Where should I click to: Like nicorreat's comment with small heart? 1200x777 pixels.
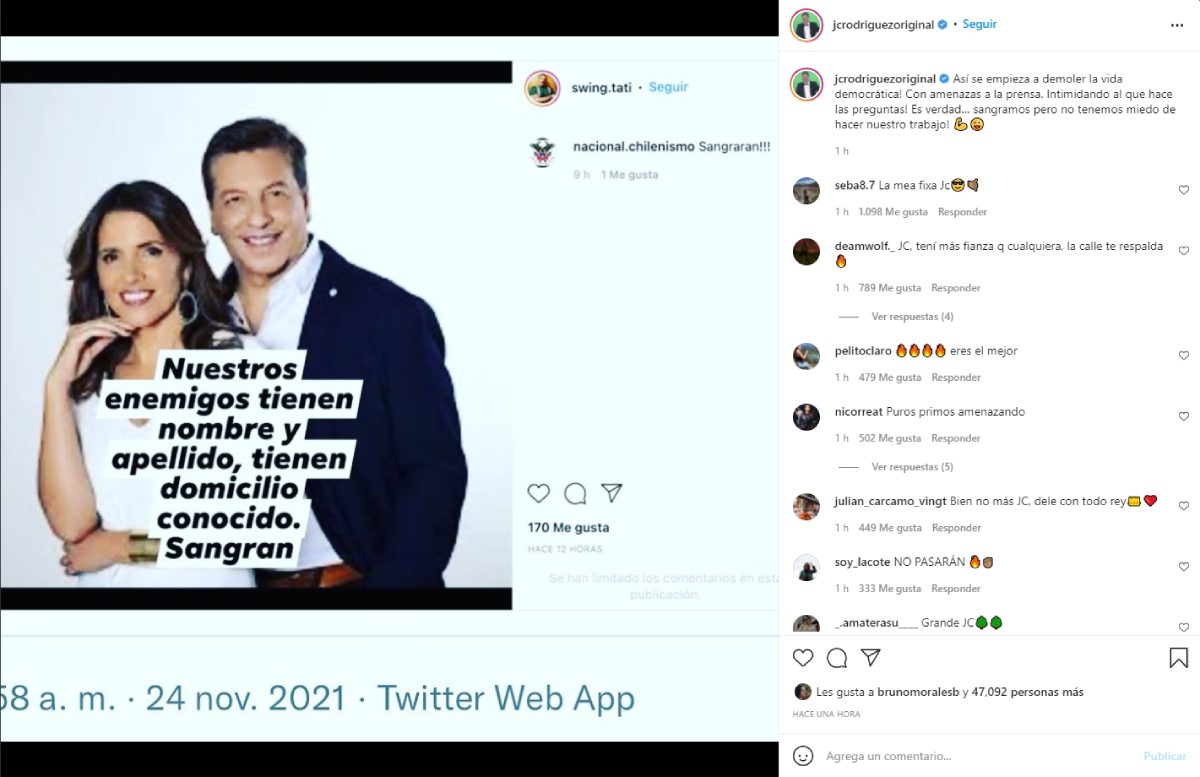pyautogui.click(x=1184, y=417)
